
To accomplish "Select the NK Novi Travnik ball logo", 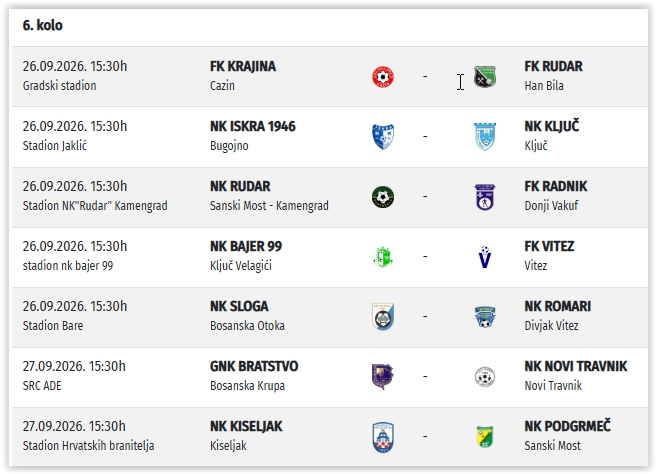I will (x=485, y=377).
